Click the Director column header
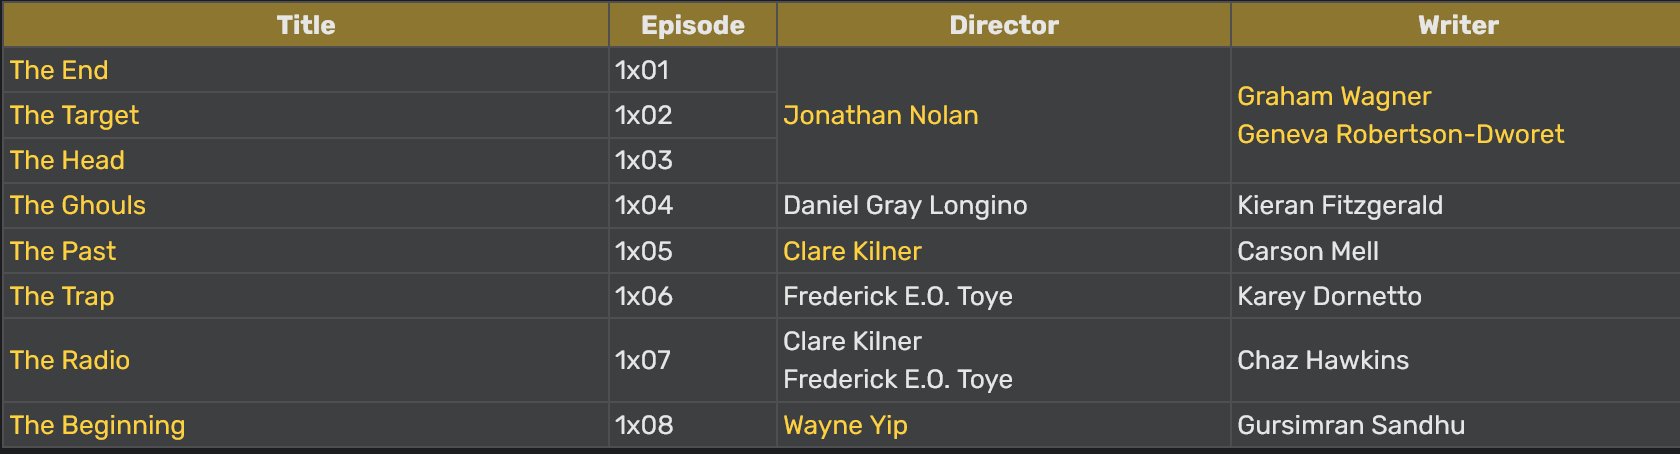1680x454 pixels. pyautogui.click(x=1004, y=25)
